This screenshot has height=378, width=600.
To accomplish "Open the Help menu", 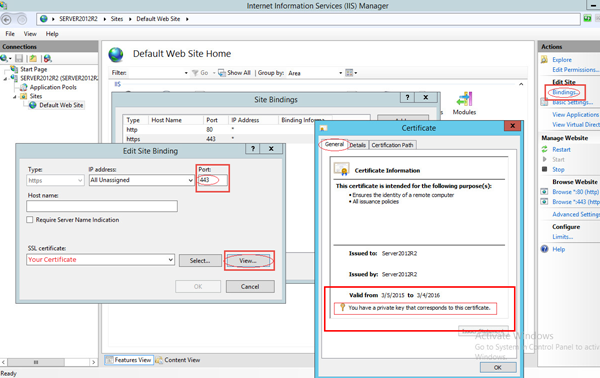I will click(52, 34).
